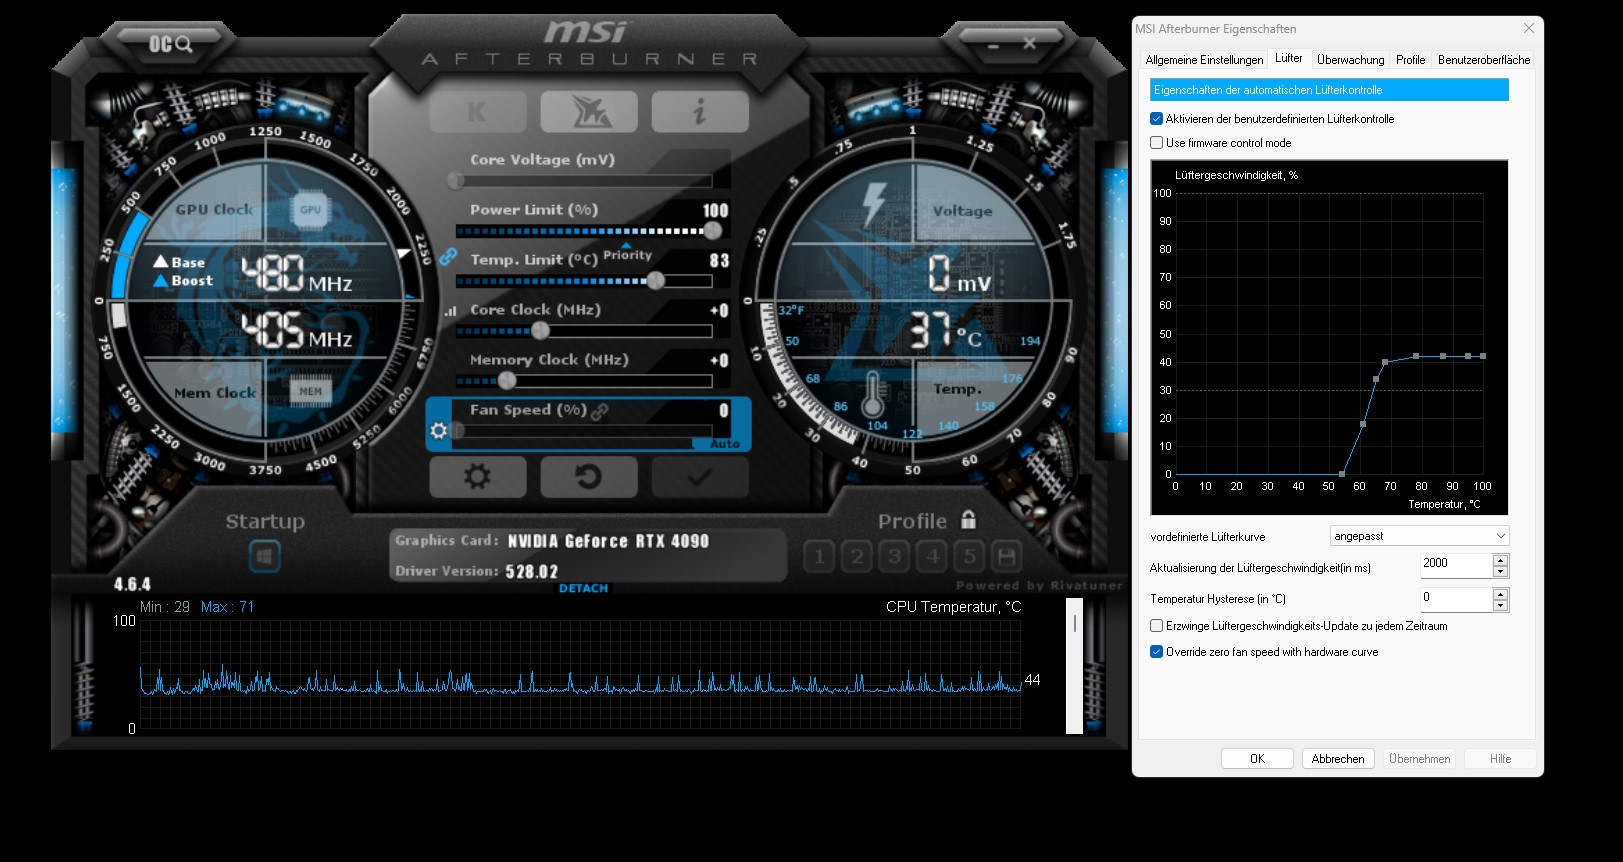The image size is (1623, 862).
Task: Uncheck Override zero fan speed checkbox
Action: point(1156,651)
